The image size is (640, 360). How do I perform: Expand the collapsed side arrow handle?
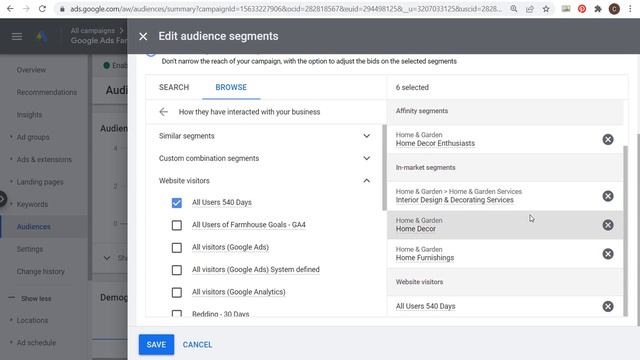tap(3, 200)
